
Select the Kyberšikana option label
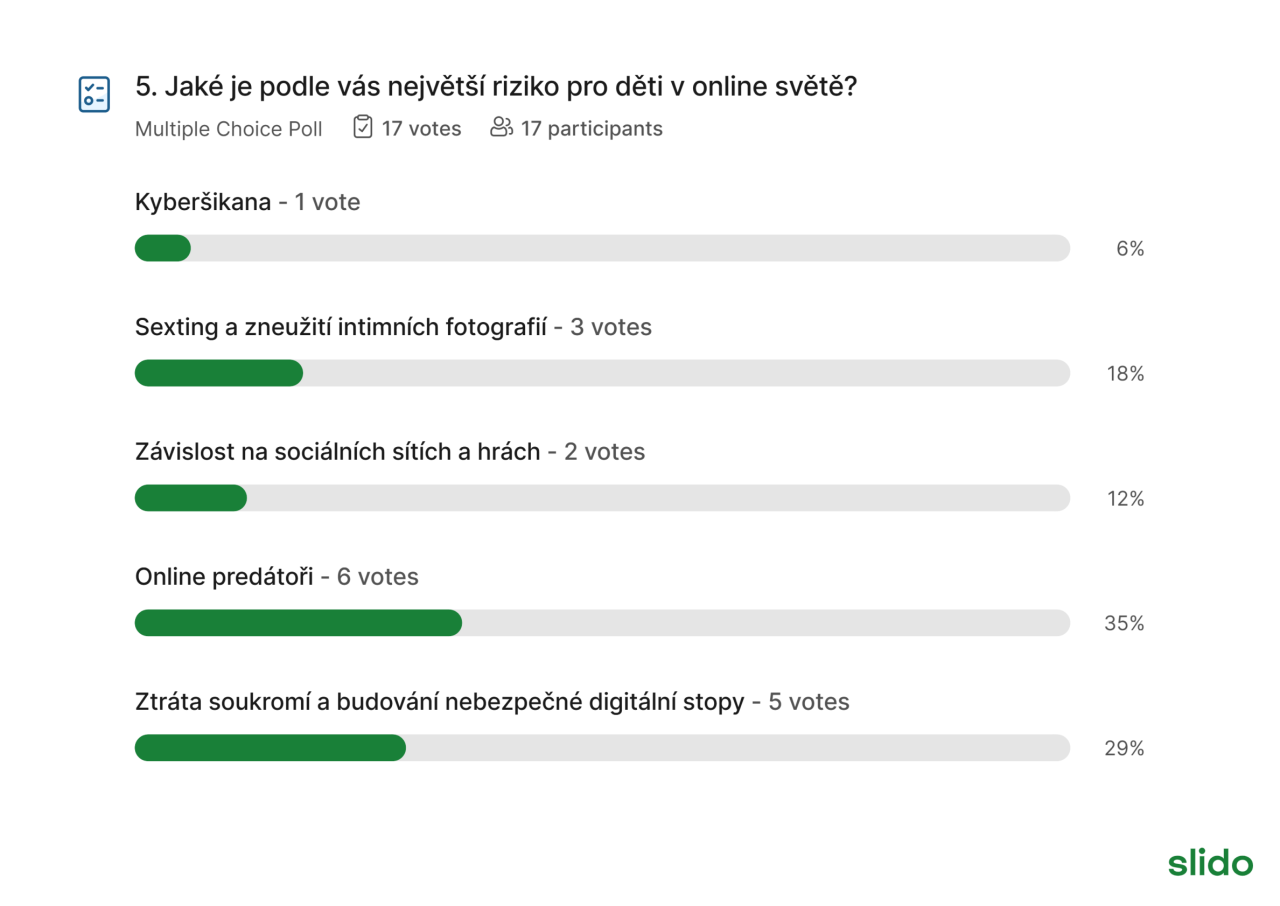pyautogui.click(x=203, y=202)
